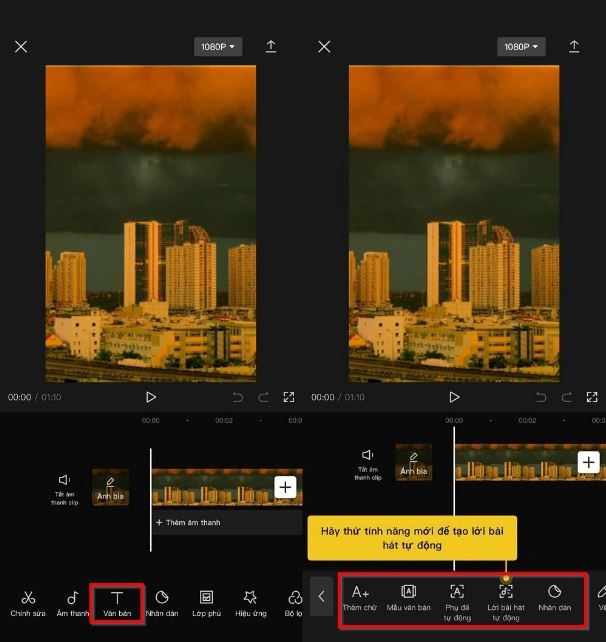Open the 1080P resolution dropdown in right screen
The width and height of the screenshot is (606, 642).
point(521,47)
